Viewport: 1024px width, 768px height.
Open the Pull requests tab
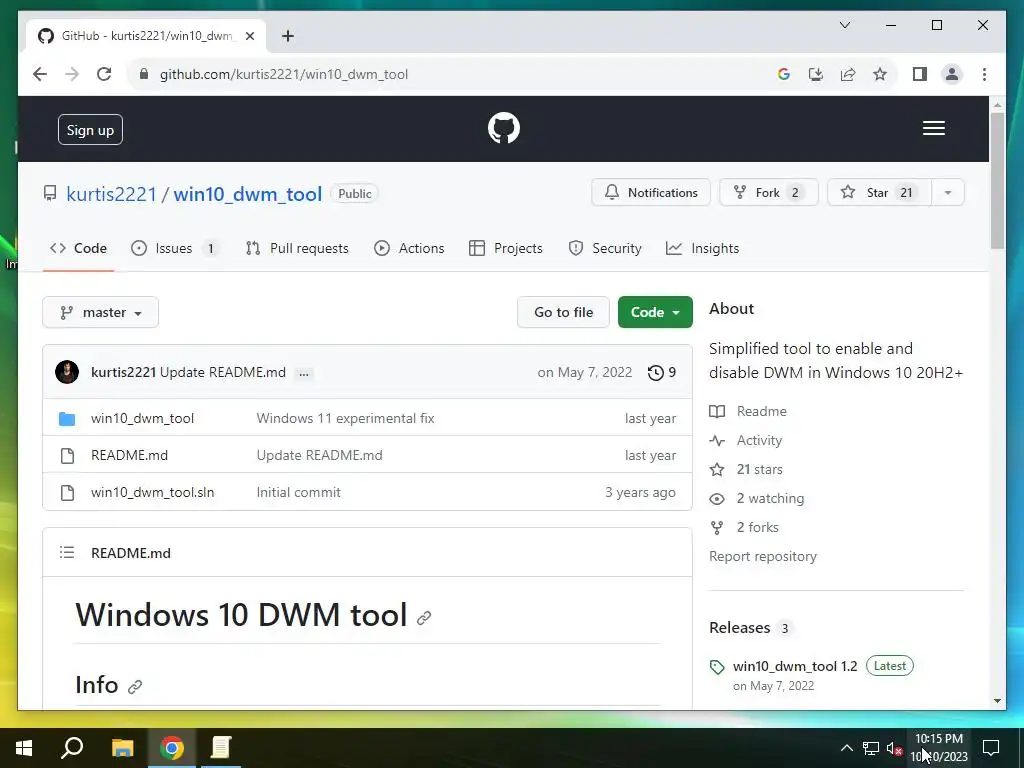pos(297,248)
